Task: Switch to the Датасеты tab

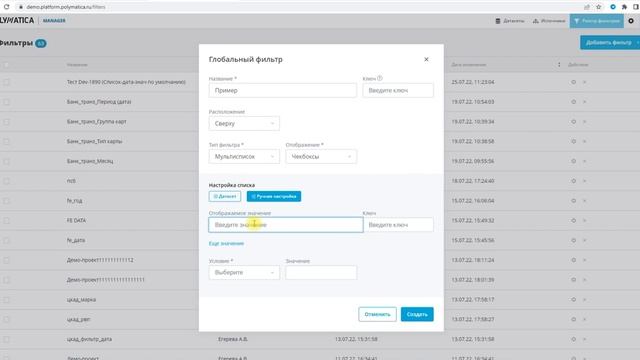Action: pos(510,21)
